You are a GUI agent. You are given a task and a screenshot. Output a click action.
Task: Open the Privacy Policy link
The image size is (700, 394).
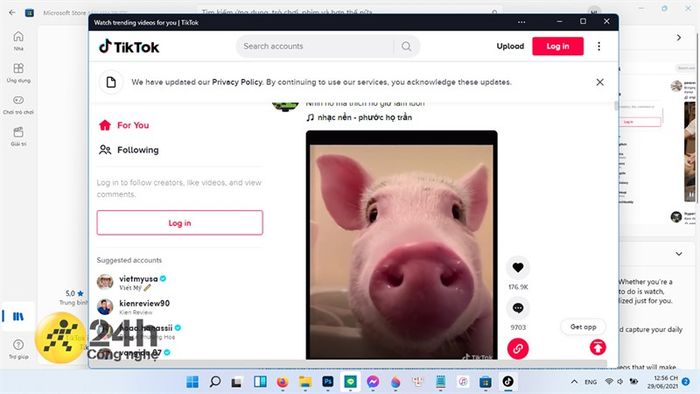point(237,82)
